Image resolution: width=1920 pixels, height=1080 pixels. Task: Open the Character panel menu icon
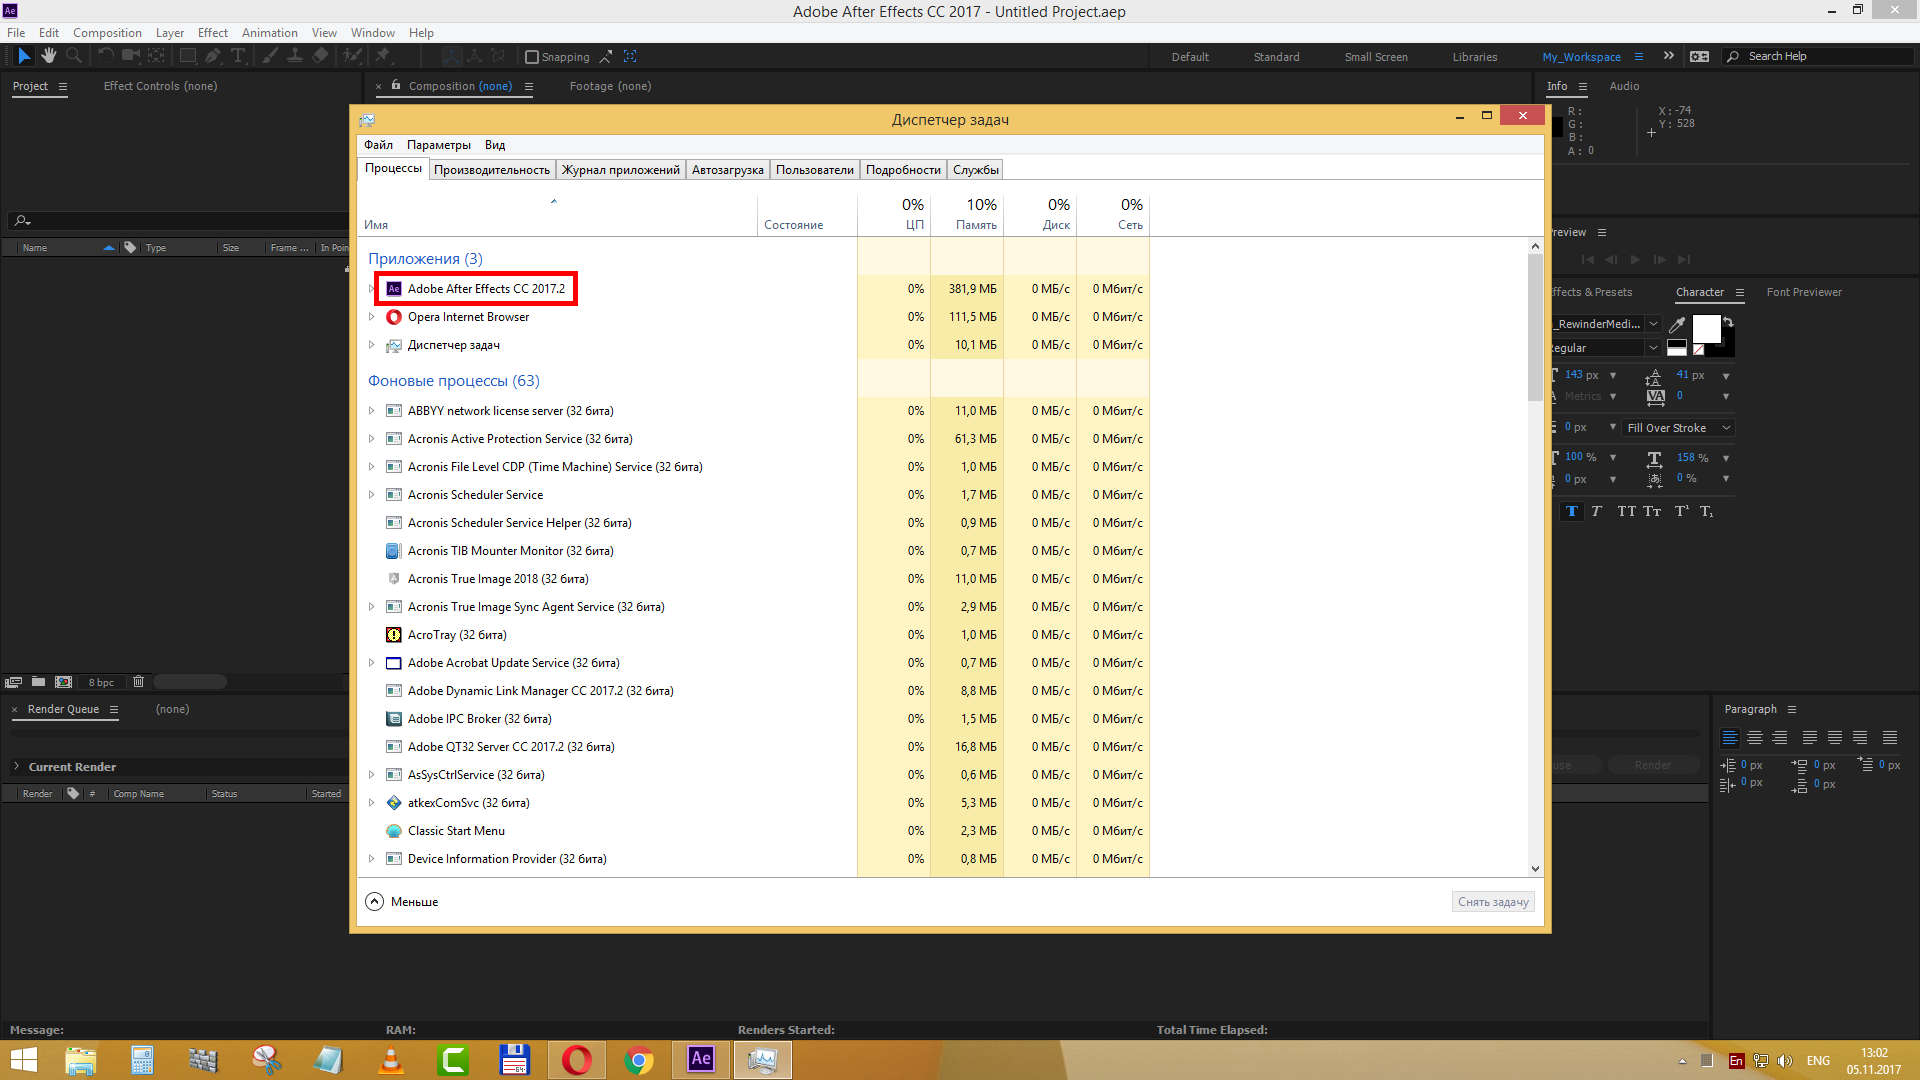tap(1740, 293)
